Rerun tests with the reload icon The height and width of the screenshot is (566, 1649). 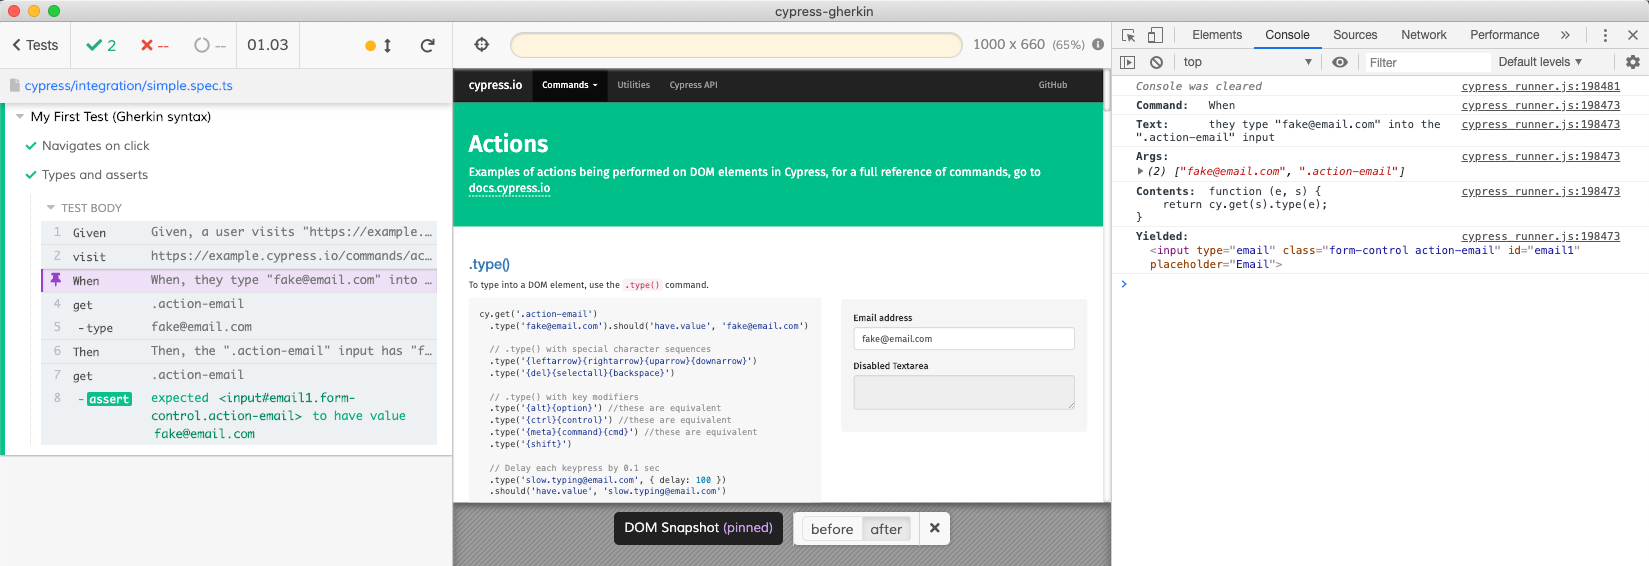click(x=427, y=45)
